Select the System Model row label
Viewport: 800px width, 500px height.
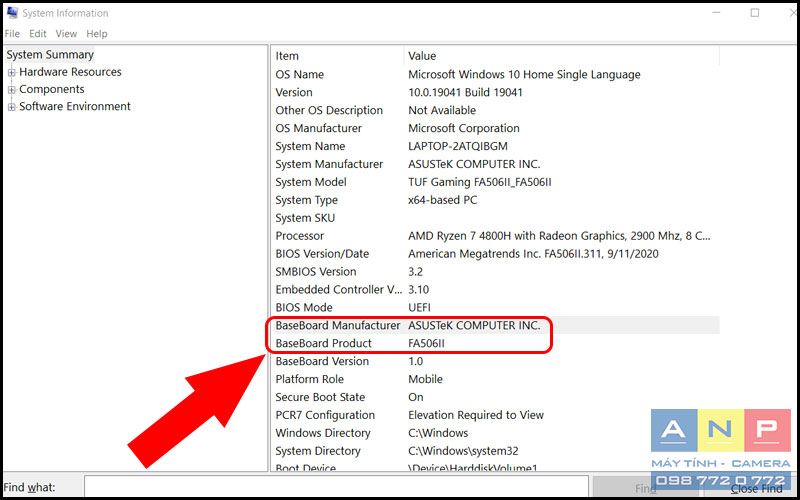(x=311, y=182)
